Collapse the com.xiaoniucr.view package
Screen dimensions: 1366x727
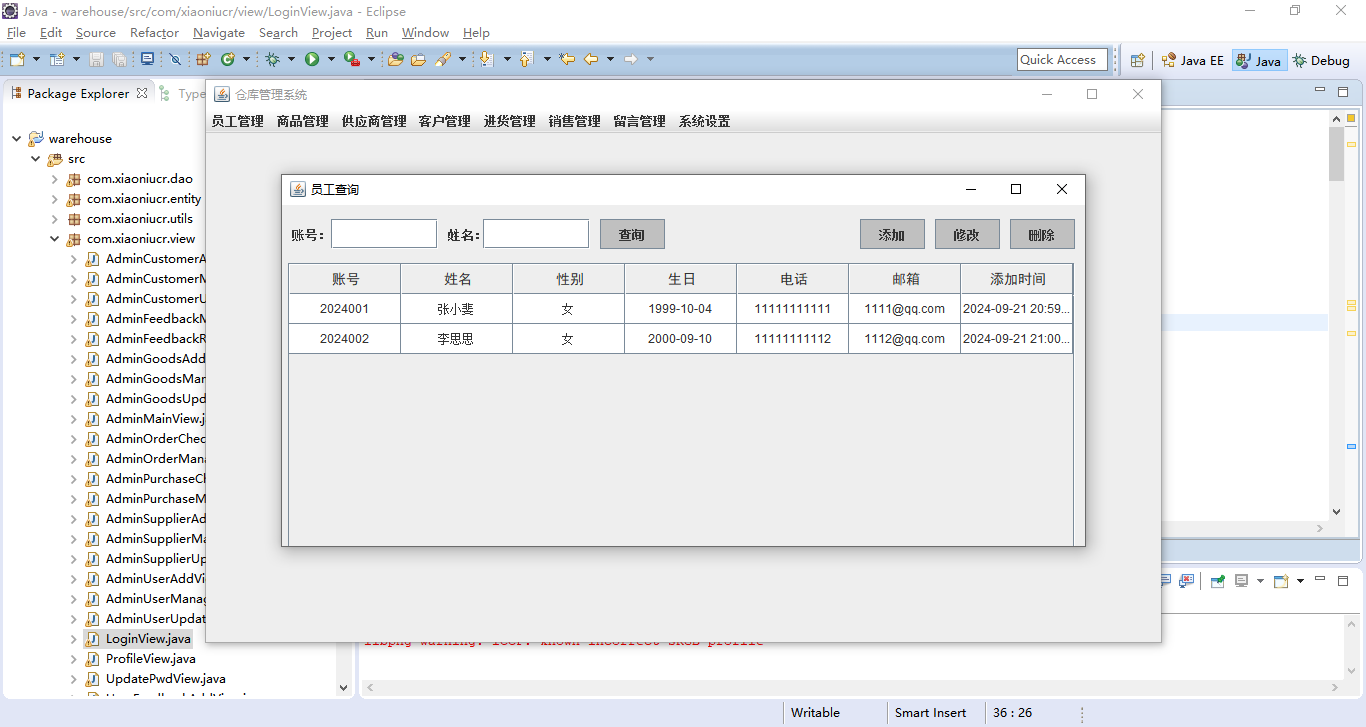click(x=55, y=239)
